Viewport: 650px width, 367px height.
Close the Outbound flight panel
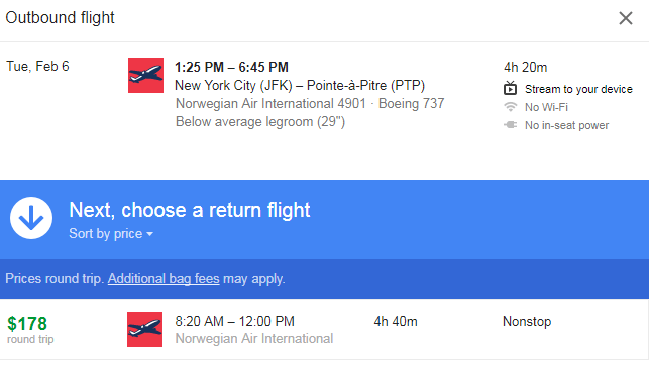tap(626, 18)
